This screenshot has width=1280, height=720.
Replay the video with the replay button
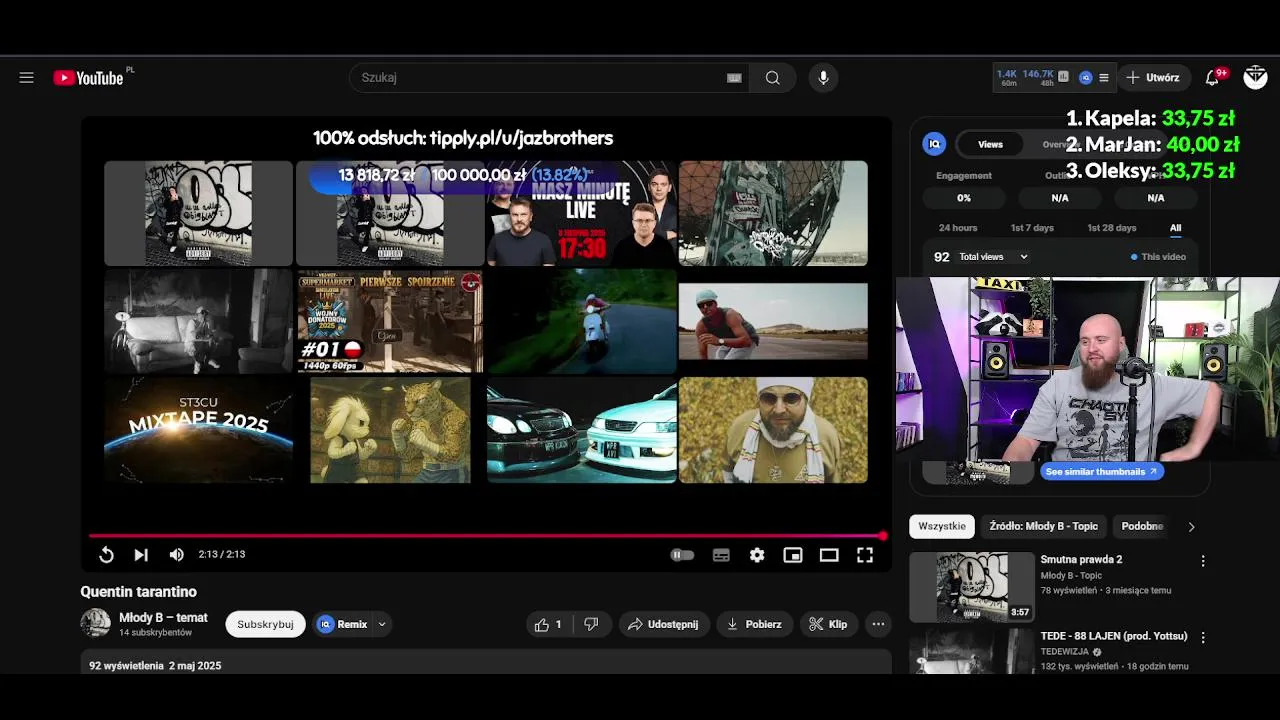106,554
